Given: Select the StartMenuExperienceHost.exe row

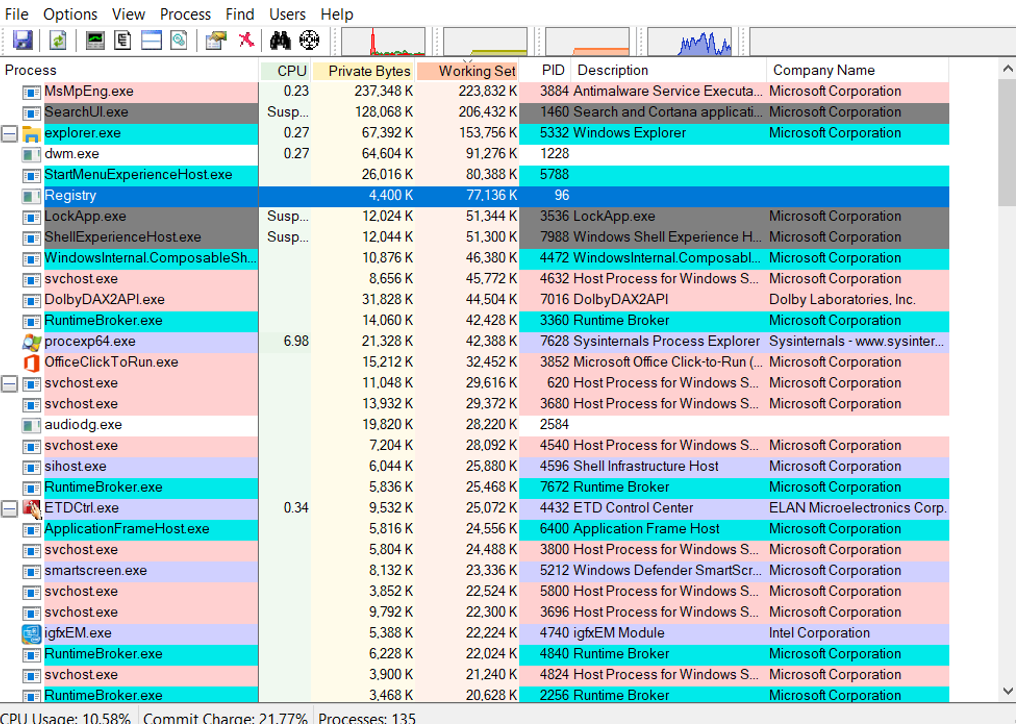Looking at the screenshot, I should pos(474,175).
